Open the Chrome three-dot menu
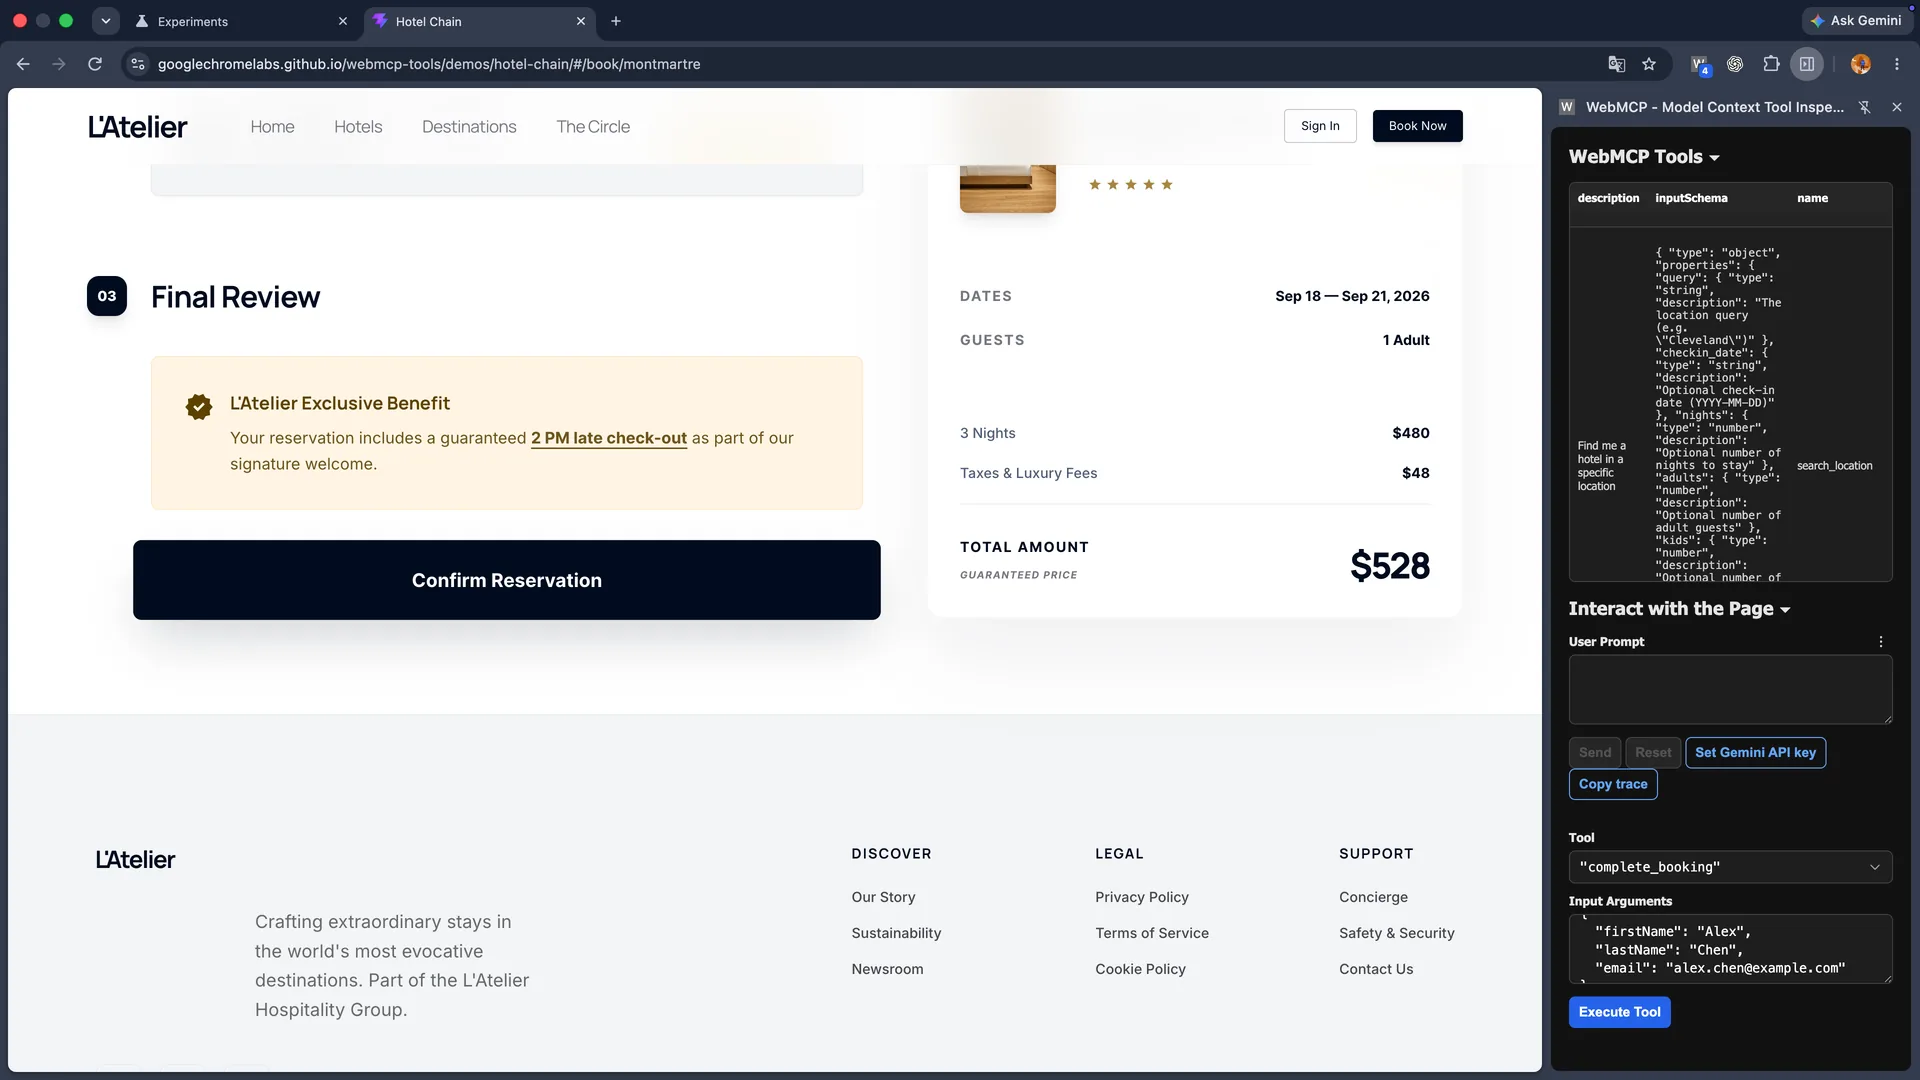The height and width of the screenshot is (1080, 1920). click(1897, 64)
